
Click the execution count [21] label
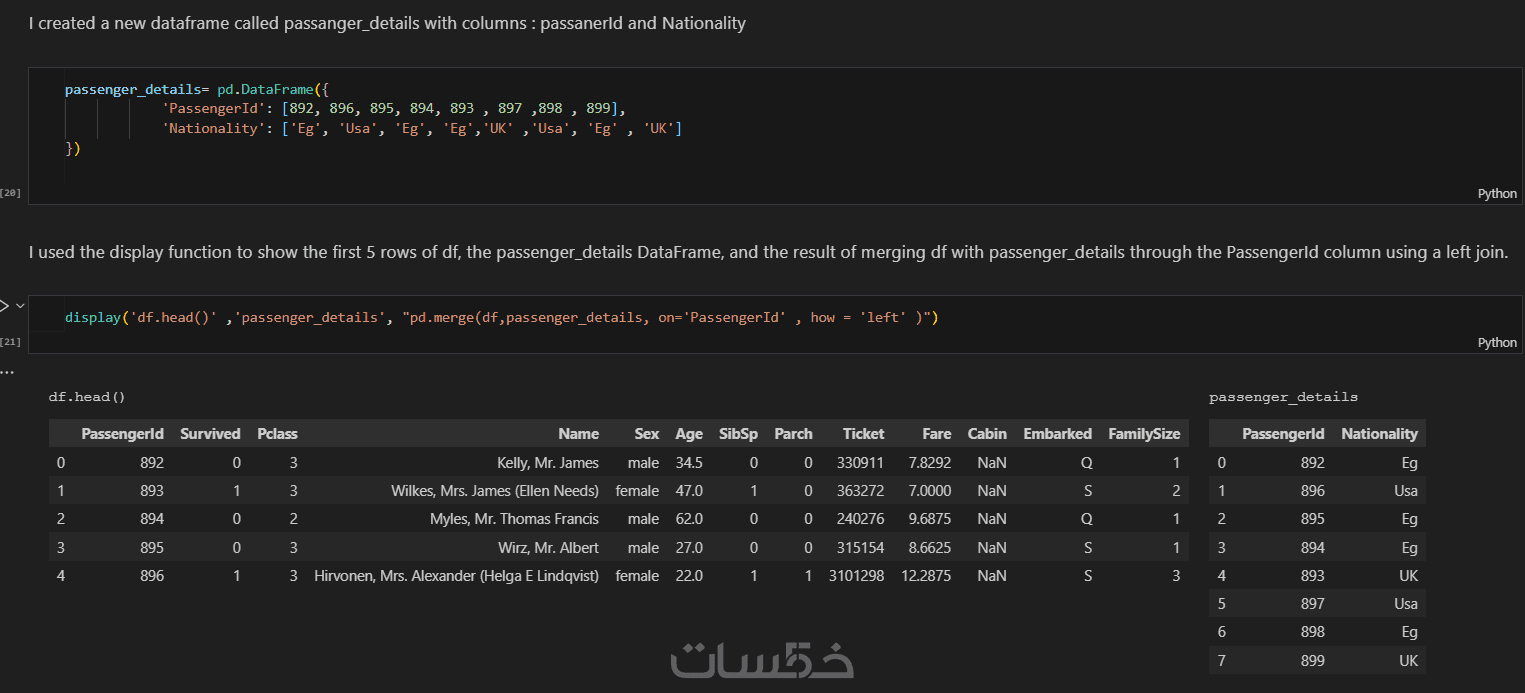tap(11, 342)
